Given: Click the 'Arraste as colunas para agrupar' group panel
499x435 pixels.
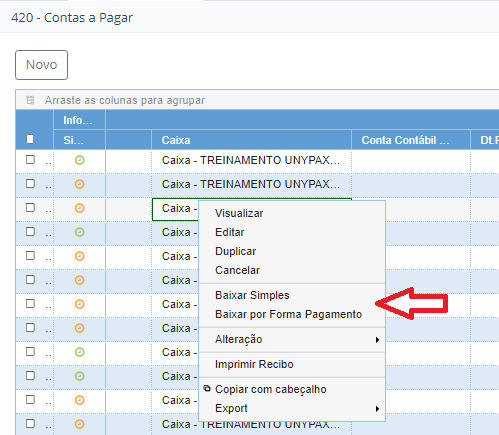Looking at the screenshot, I should pos(257,100).
